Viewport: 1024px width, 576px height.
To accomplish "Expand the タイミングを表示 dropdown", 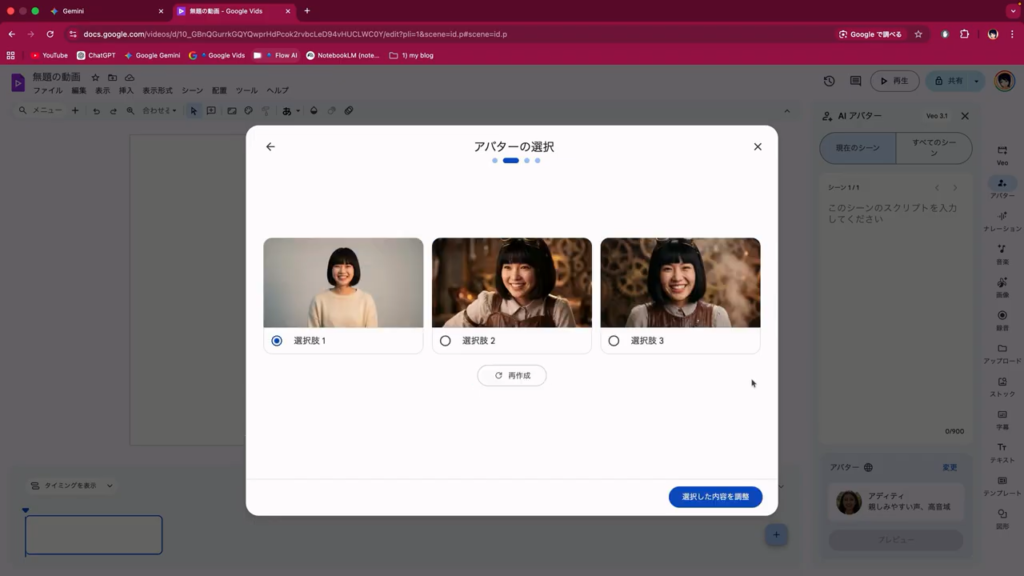I will pos(72,486).
